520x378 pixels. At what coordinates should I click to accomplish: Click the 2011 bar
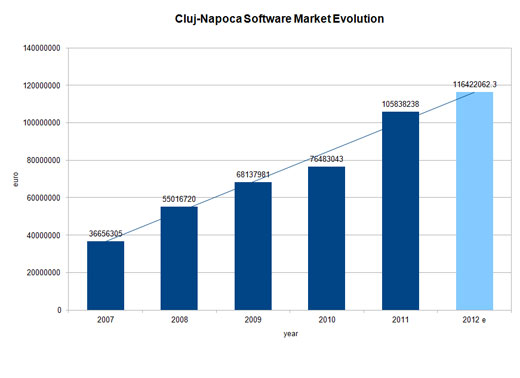pos(400,211)
